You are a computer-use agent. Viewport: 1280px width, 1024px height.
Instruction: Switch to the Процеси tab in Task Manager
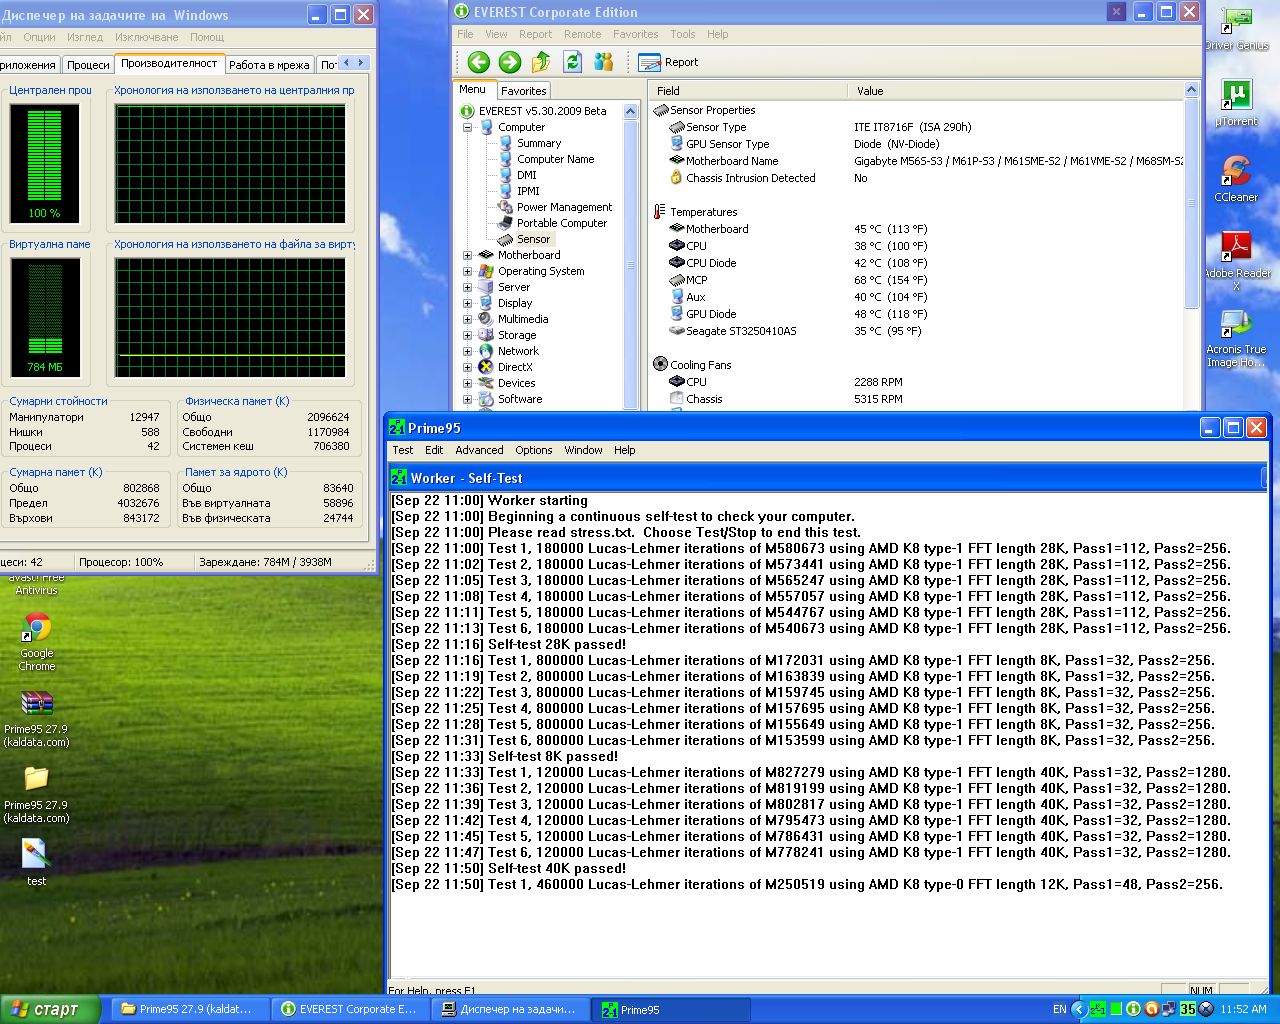88,65
